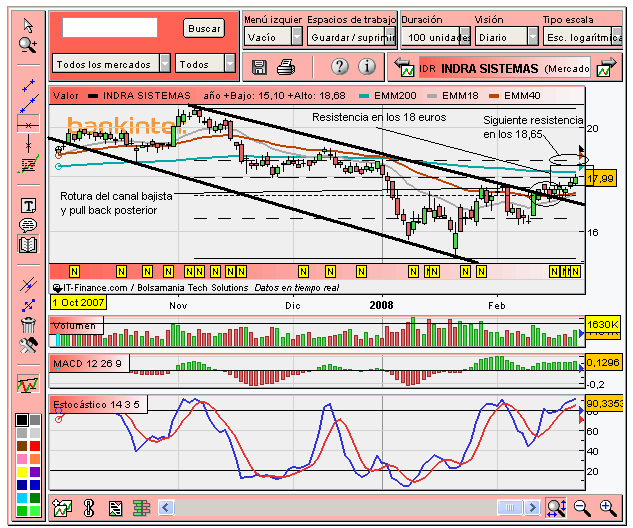The height and width of the screenshot is (528, 633).
Task: Click the 17,99 current price tag
Action: (601, 178)
